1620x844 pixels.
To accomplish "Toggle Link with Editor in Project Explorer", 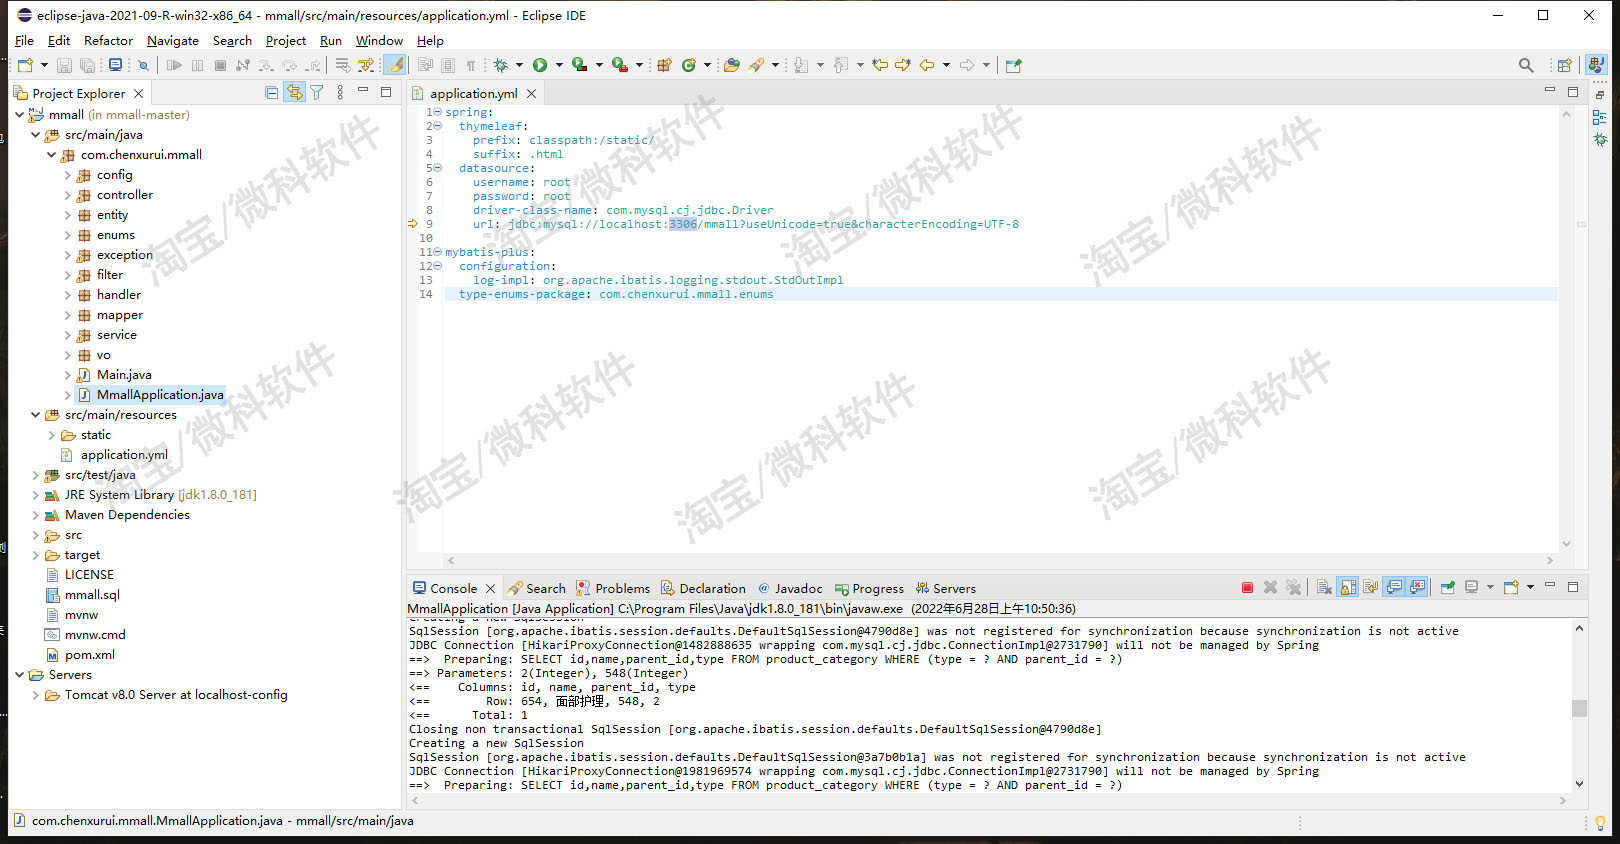I will 294,92.
